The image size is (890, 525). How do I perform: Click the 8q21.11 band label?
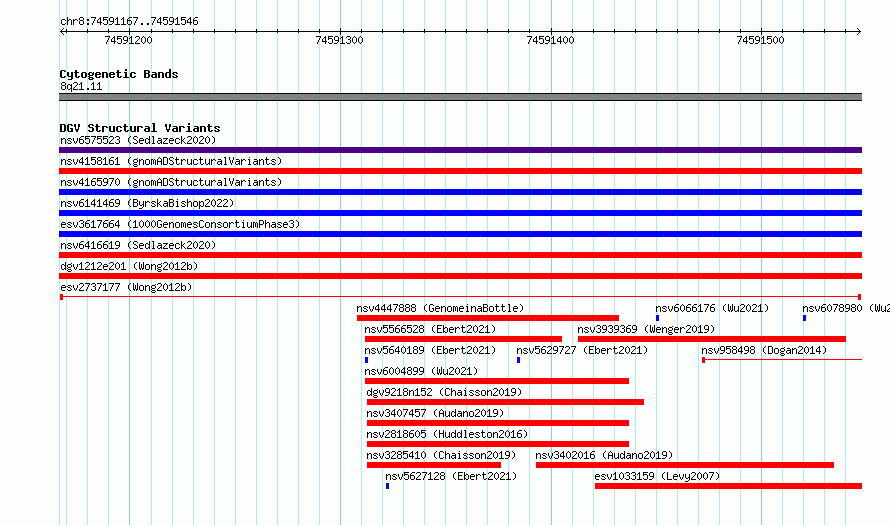click(81, 86)
